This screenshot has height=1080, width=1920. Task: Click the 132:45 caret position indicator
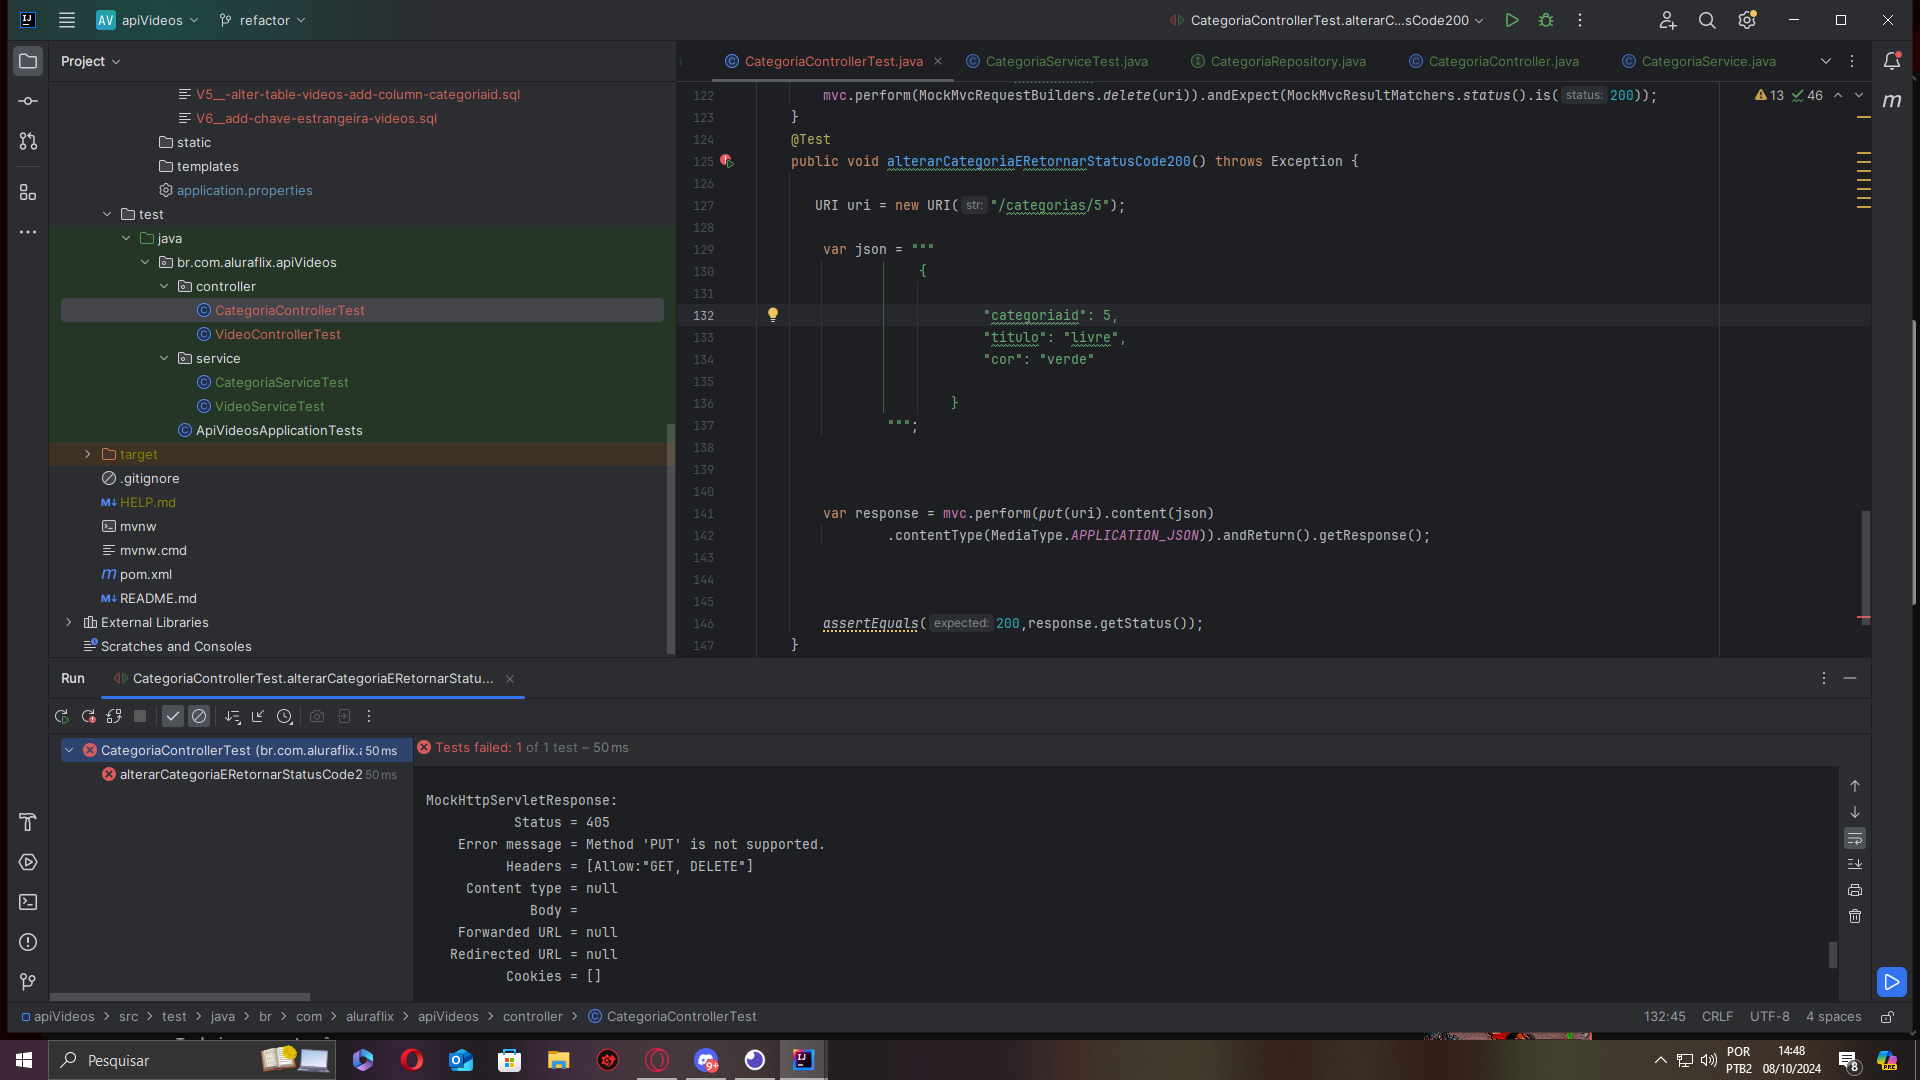[1665, 1016]
